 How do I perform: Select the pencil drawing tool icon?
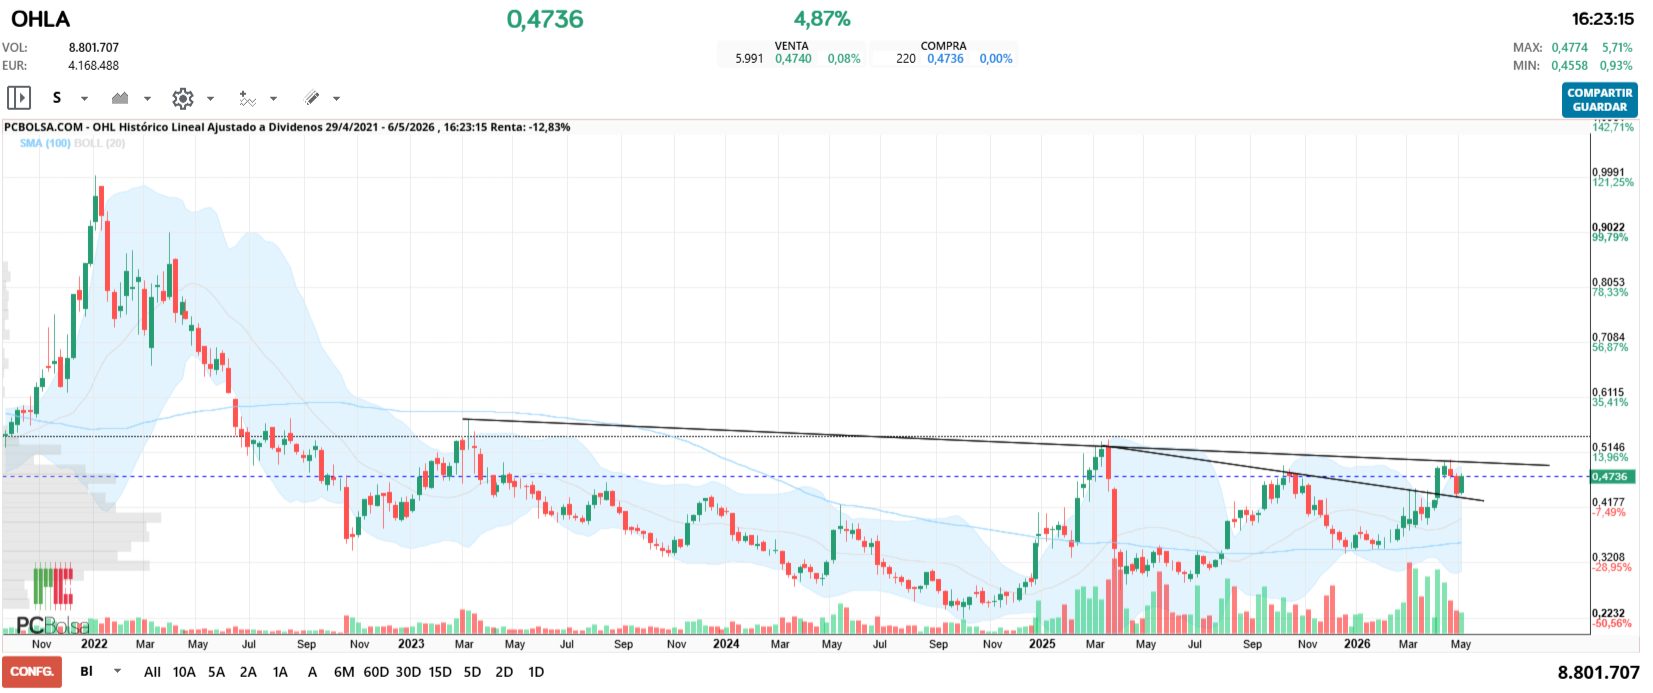coord(312,98)
